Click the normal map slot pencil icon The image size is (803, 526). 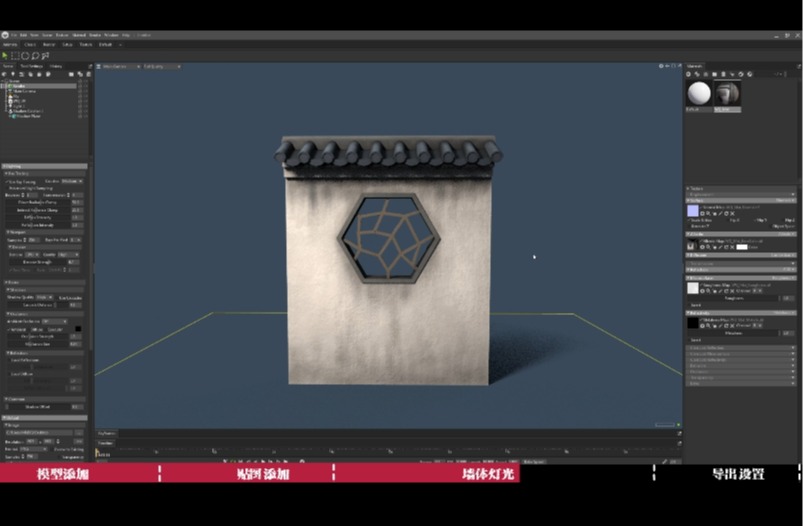(x=721, y=214)
